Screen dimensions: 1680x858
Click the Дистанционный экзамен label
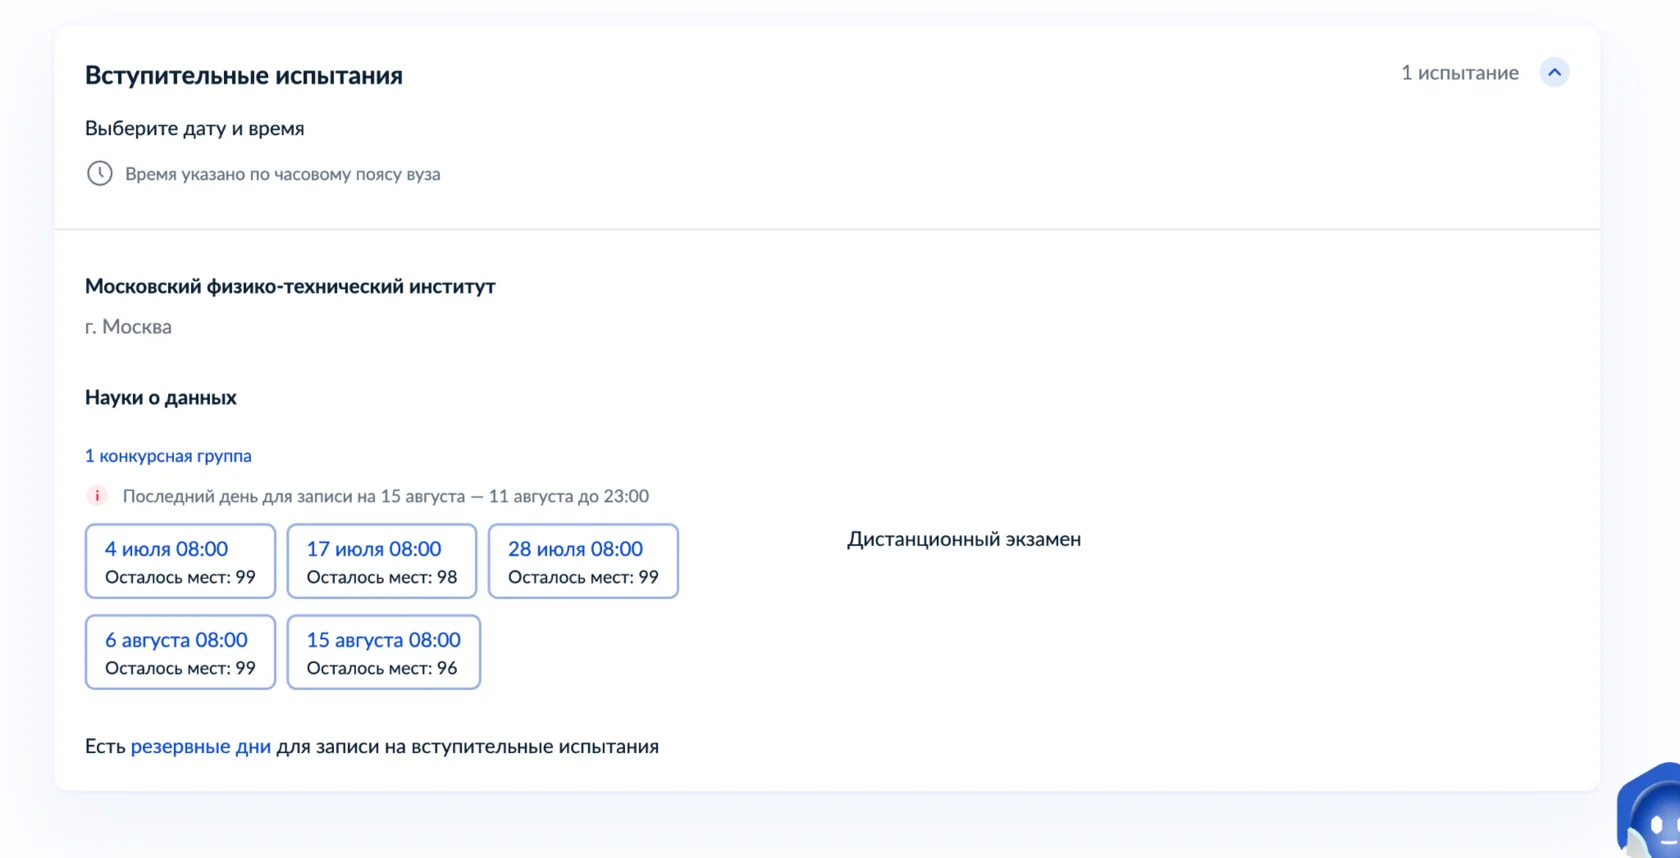[x=964, y=539]
